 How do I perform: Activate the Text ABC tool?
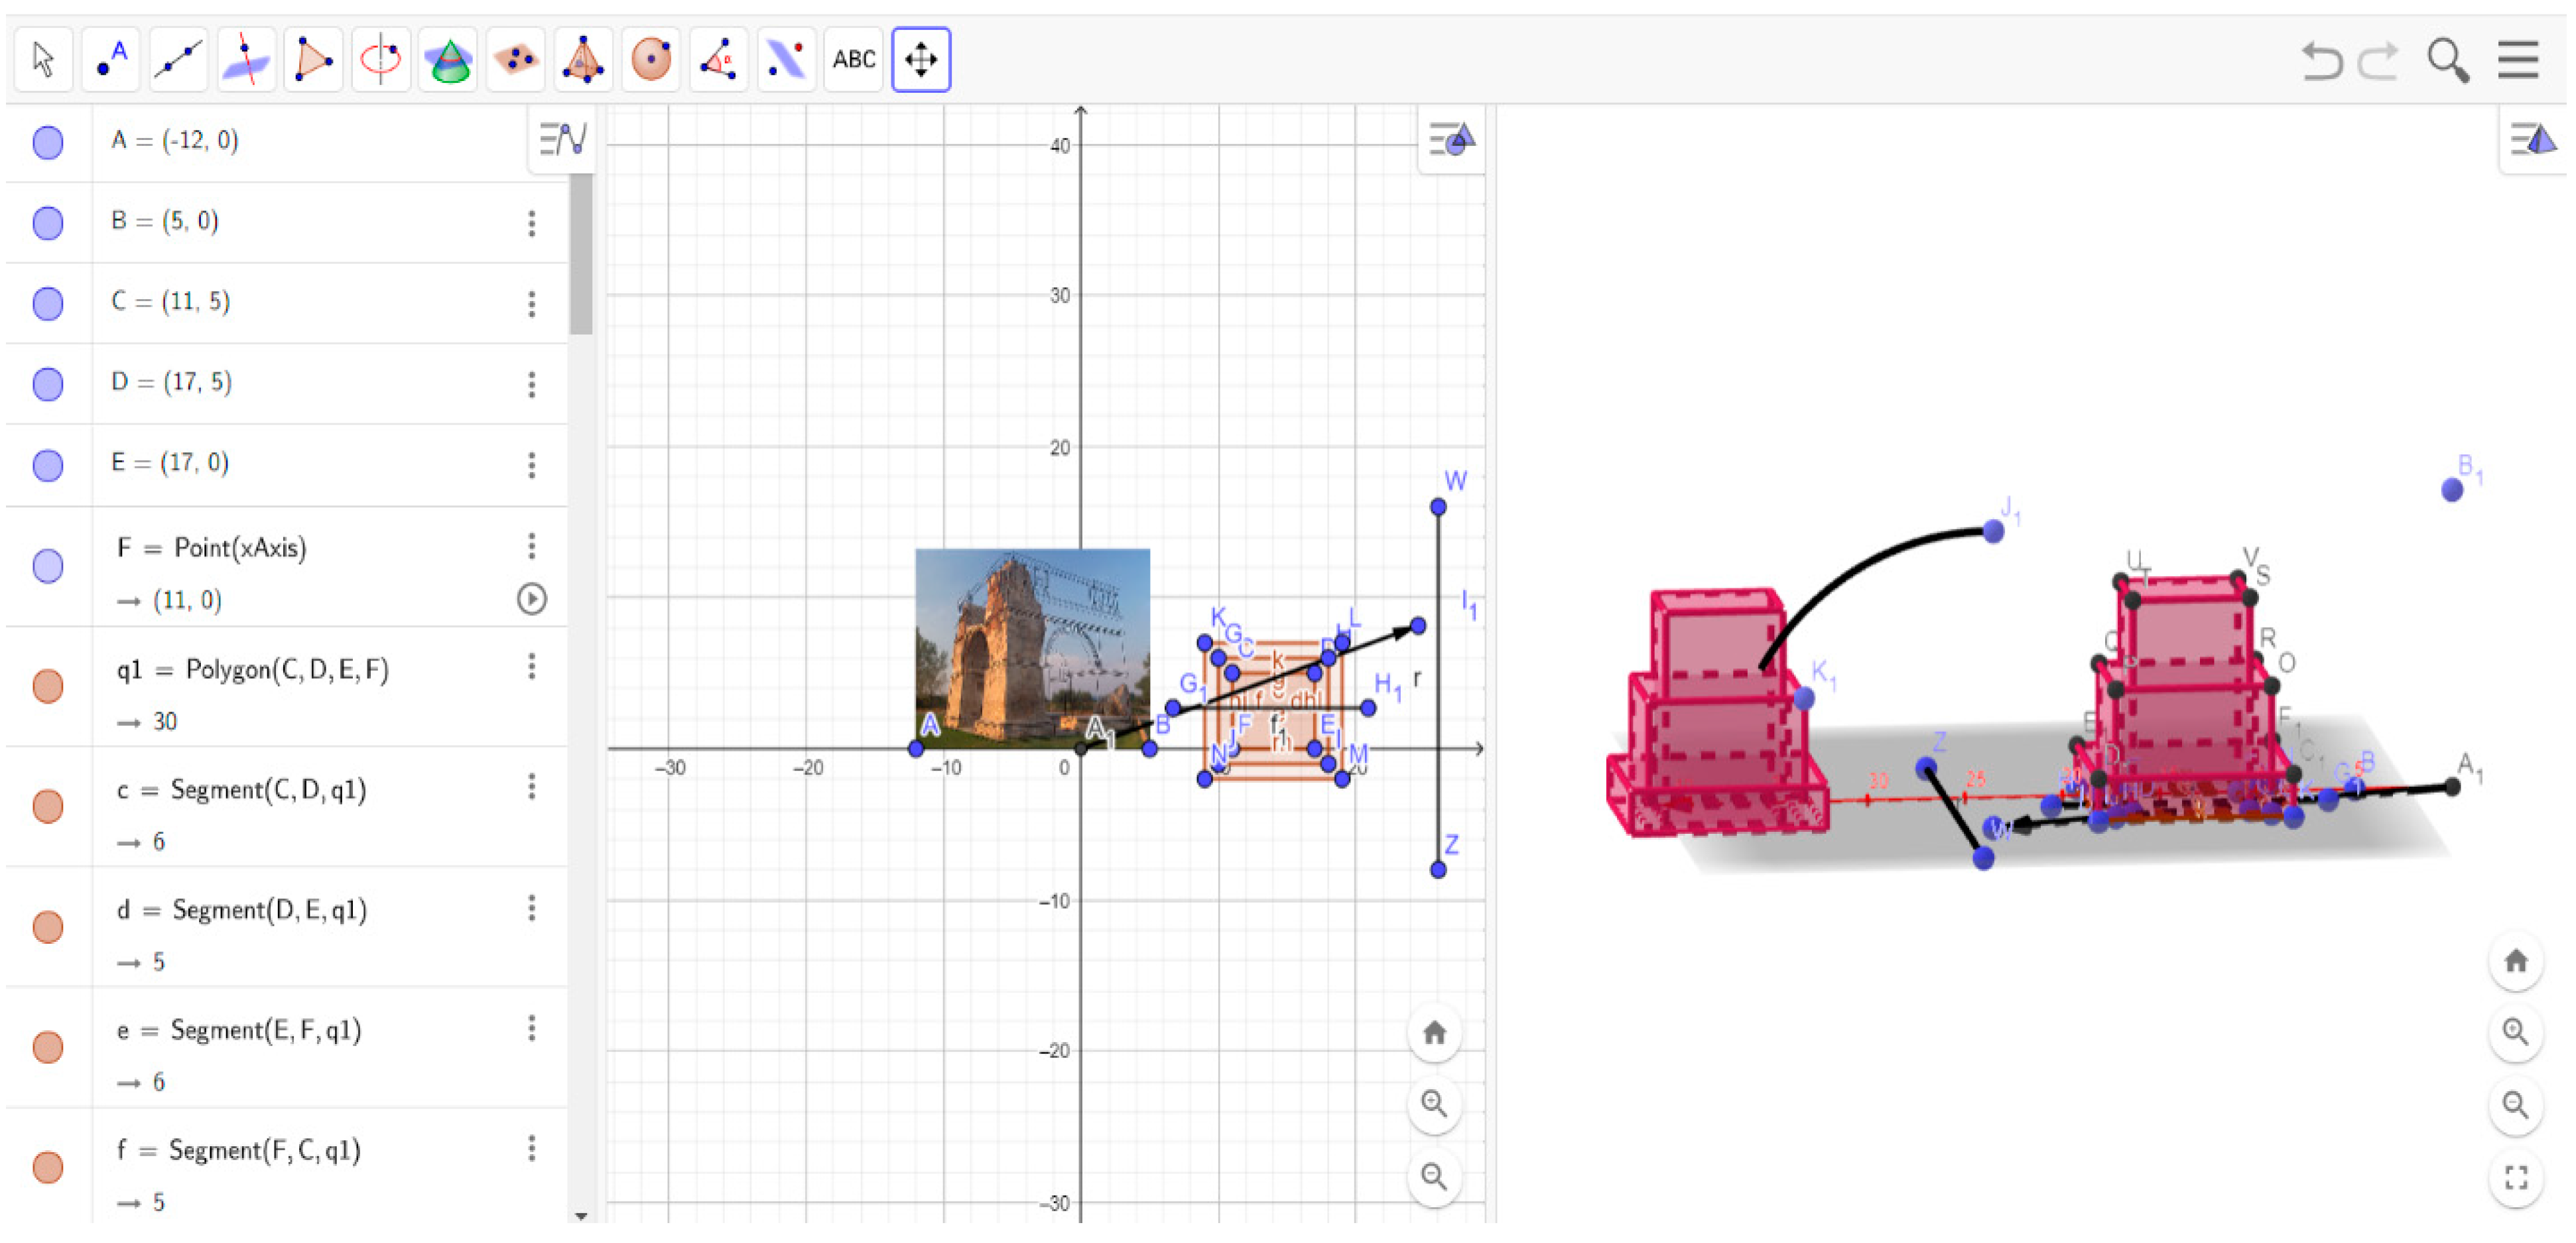pos(853,60)
